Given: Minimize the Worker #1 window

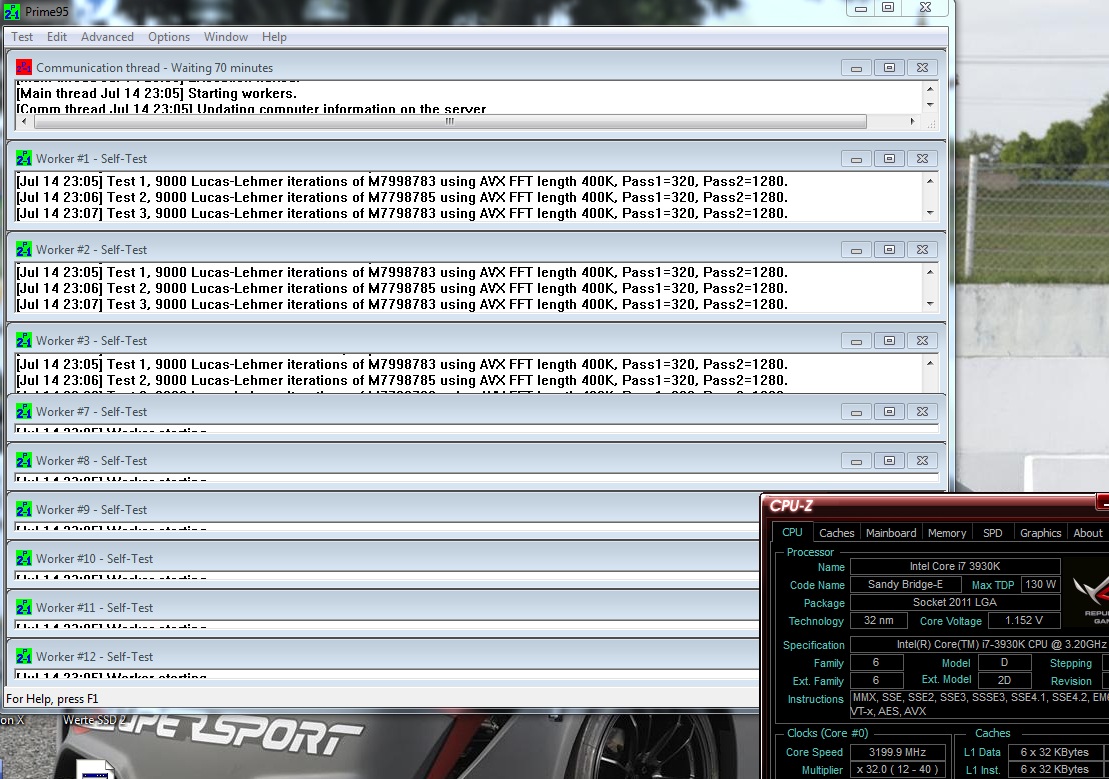Looking at the screenshot, I should coord(856,158).
